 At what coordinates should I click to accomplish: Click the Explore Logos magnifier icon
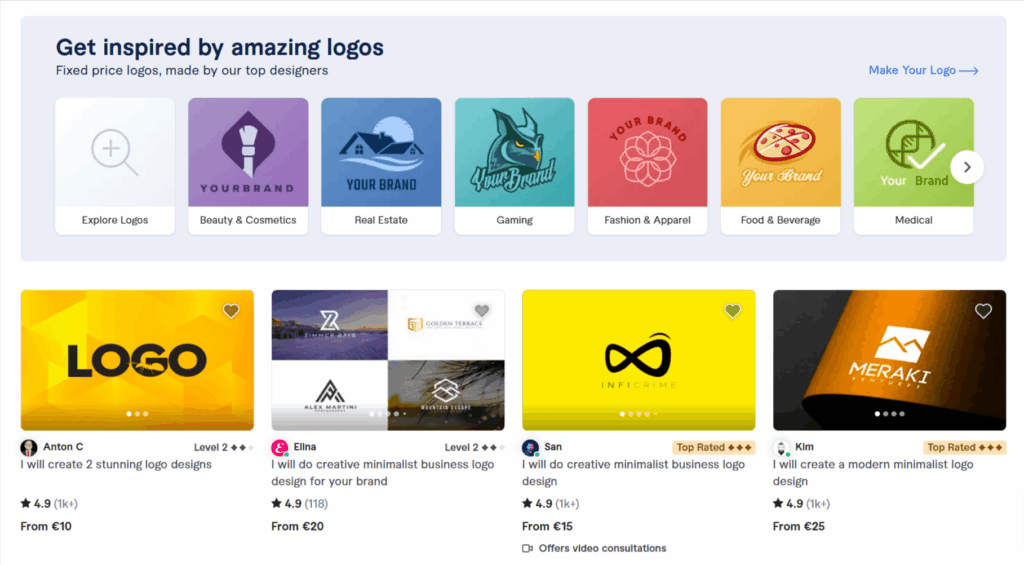pyautogui.click(x=114, y=152)
